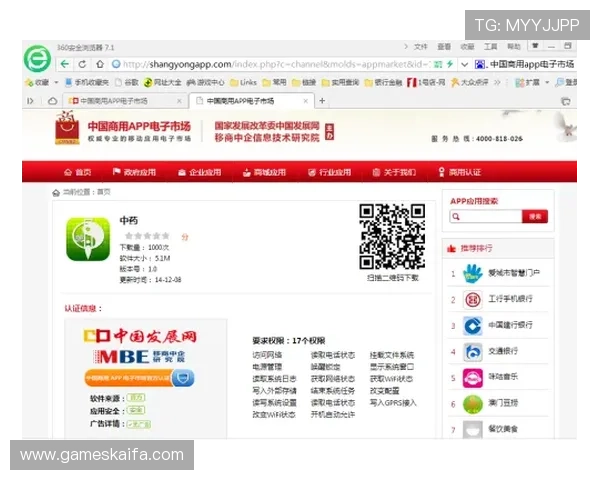Open the 文件 menu

(x=421, y=47)
